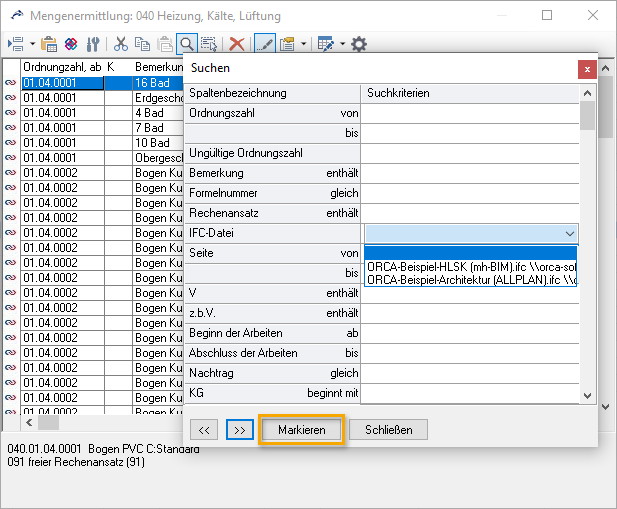Click the Ordnungszahl bis search field

point(470,134)
